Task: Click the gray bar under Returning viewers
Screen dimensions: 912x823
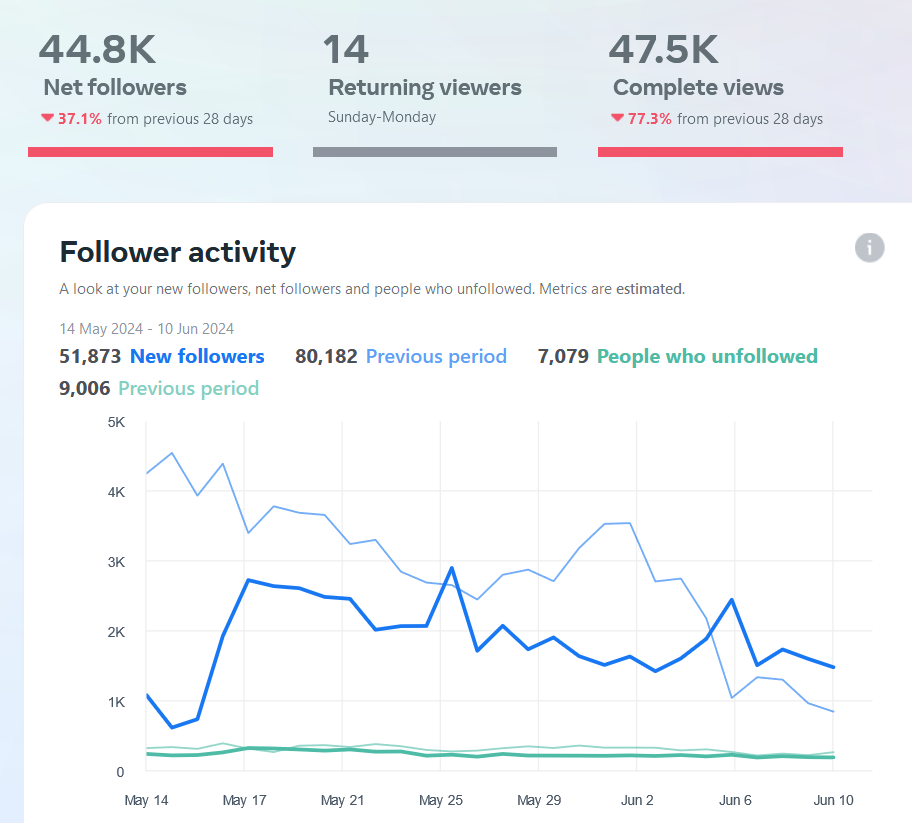Action: (435, 152)
